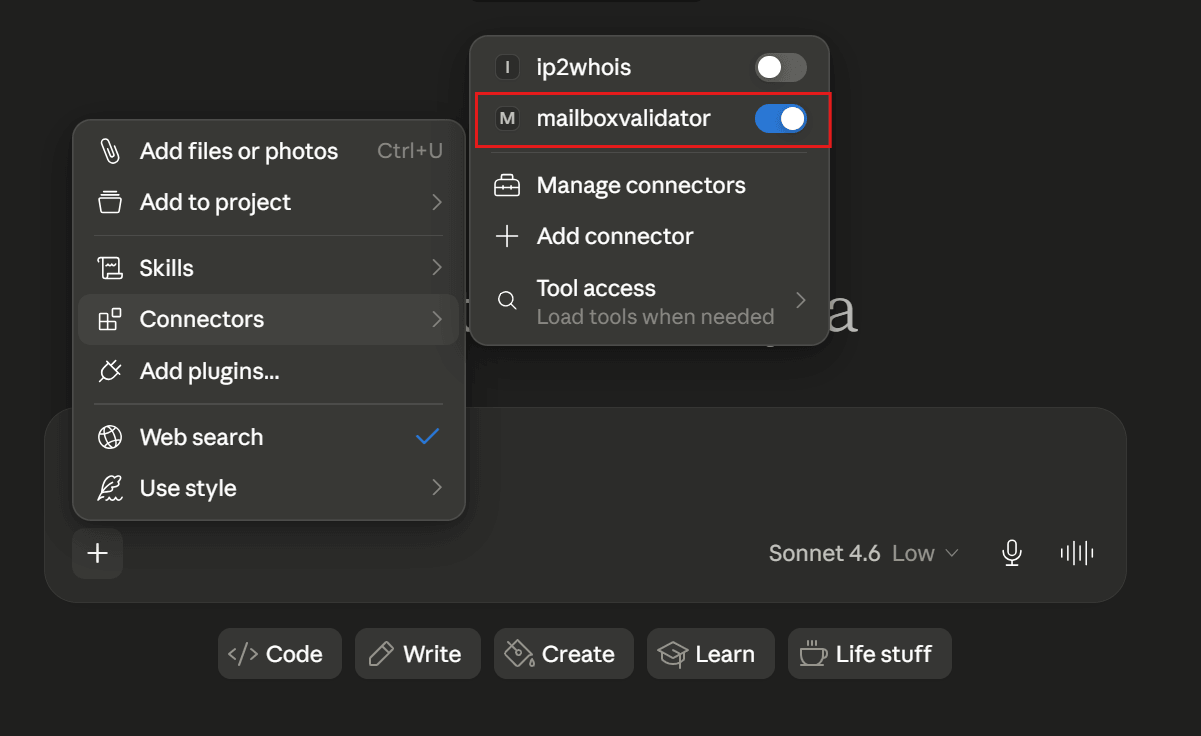Select the Web search menu entry
Image resolution: width=1201 pixels, height=736 pixels.
(x=269, y=437)
